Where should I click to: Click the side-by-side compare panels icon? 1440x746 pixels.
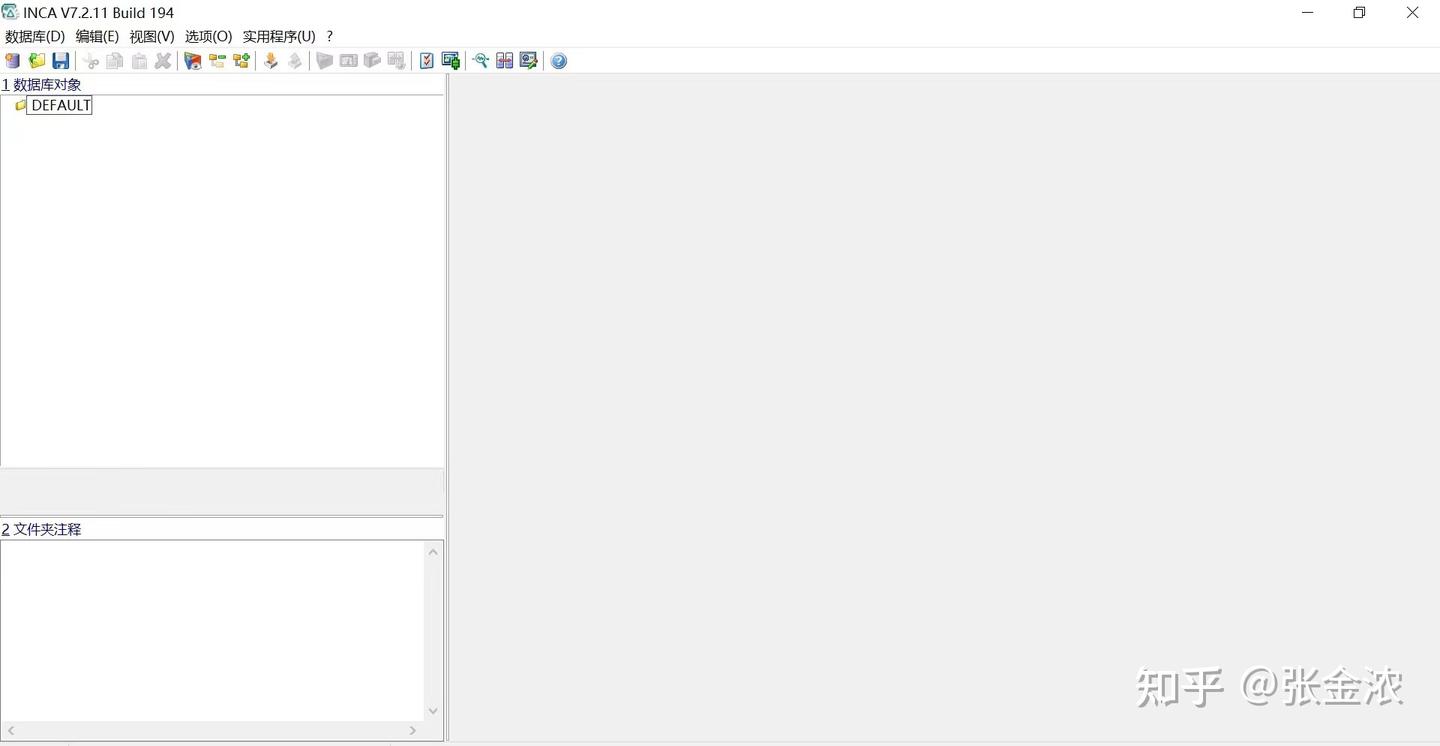(505, 61)
